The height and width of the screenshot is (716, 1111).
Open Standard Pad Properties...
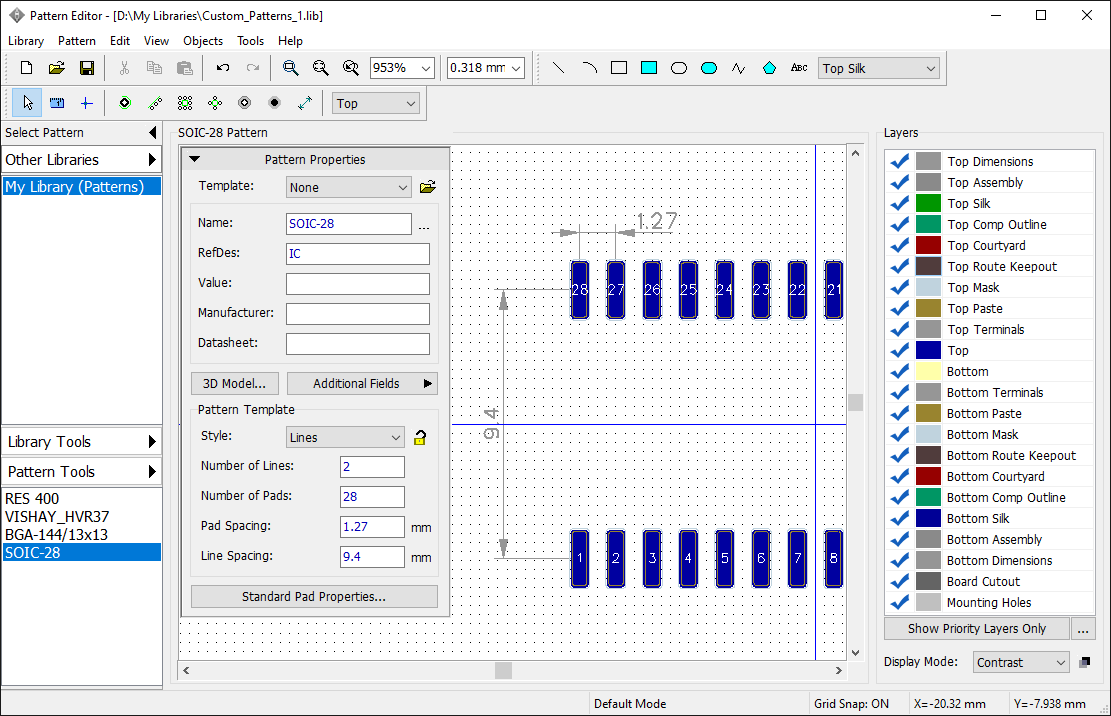314,597
